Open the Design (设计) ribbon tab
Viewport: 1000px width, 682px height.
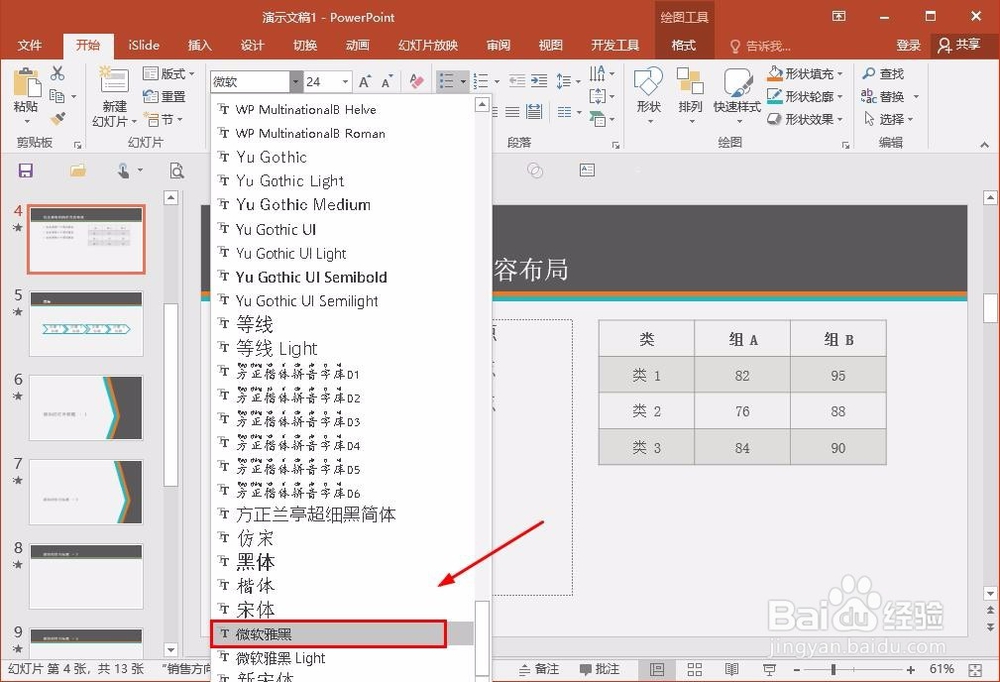coord(252,44)
